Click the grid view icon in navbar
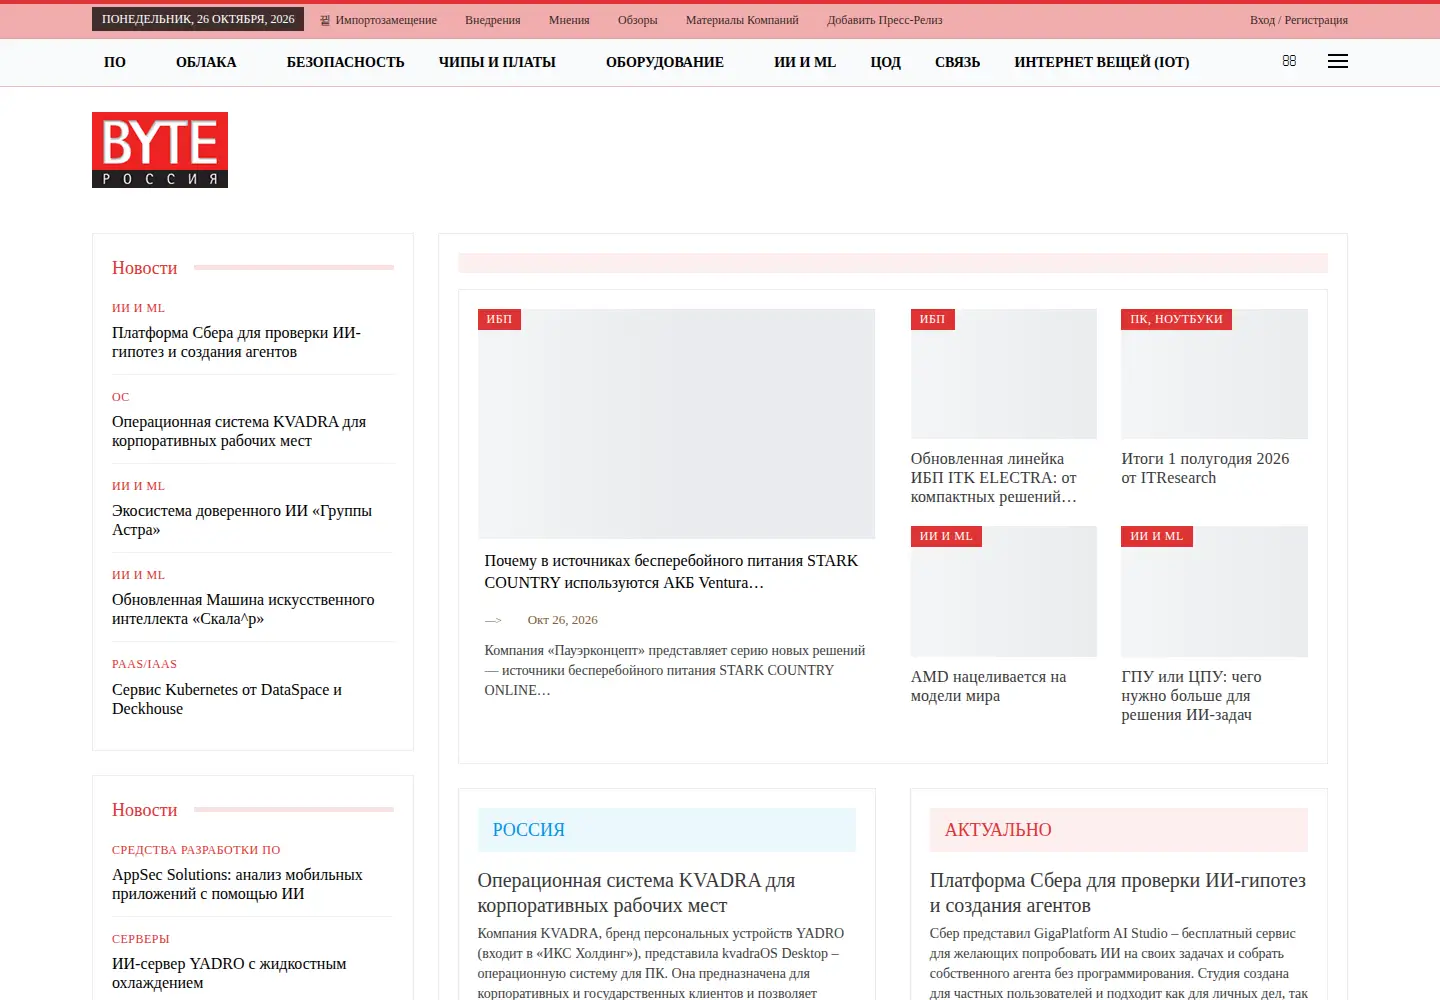The width and height of the screenshot is (1440, 1000). tap(1289, 61)
